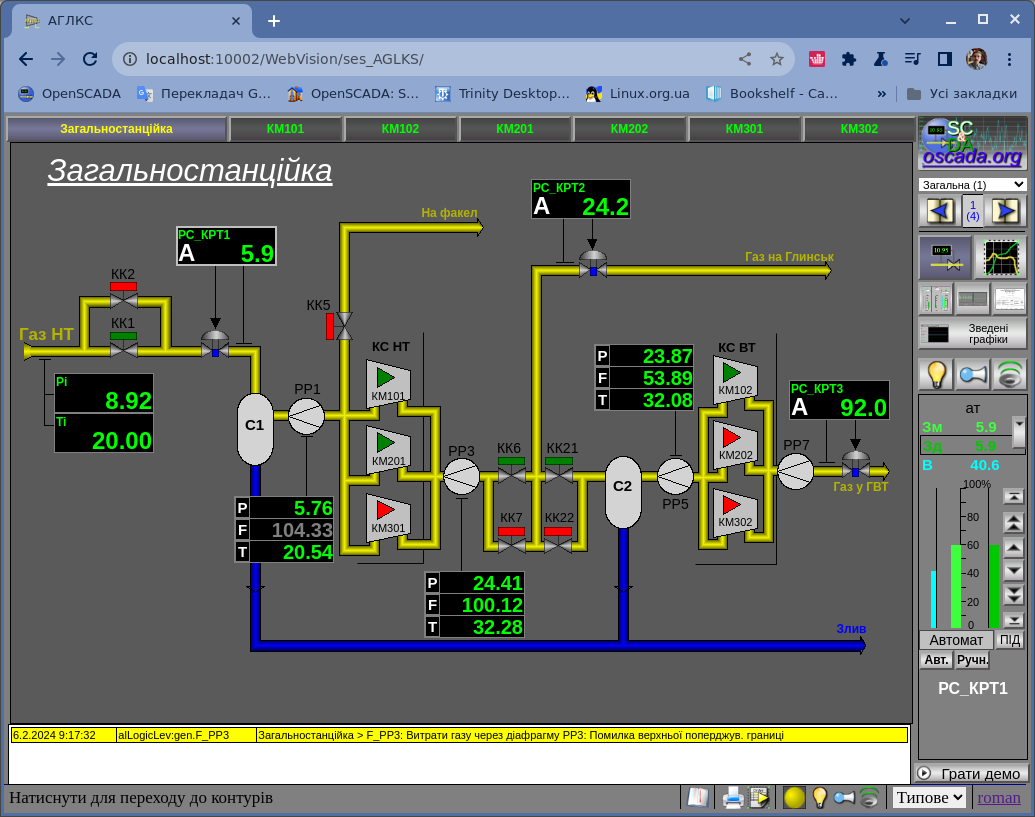Image resolution: width=1035 pixels, height=817 pixels.
Task: Open the KM302 tab
Action: (859, 129)
